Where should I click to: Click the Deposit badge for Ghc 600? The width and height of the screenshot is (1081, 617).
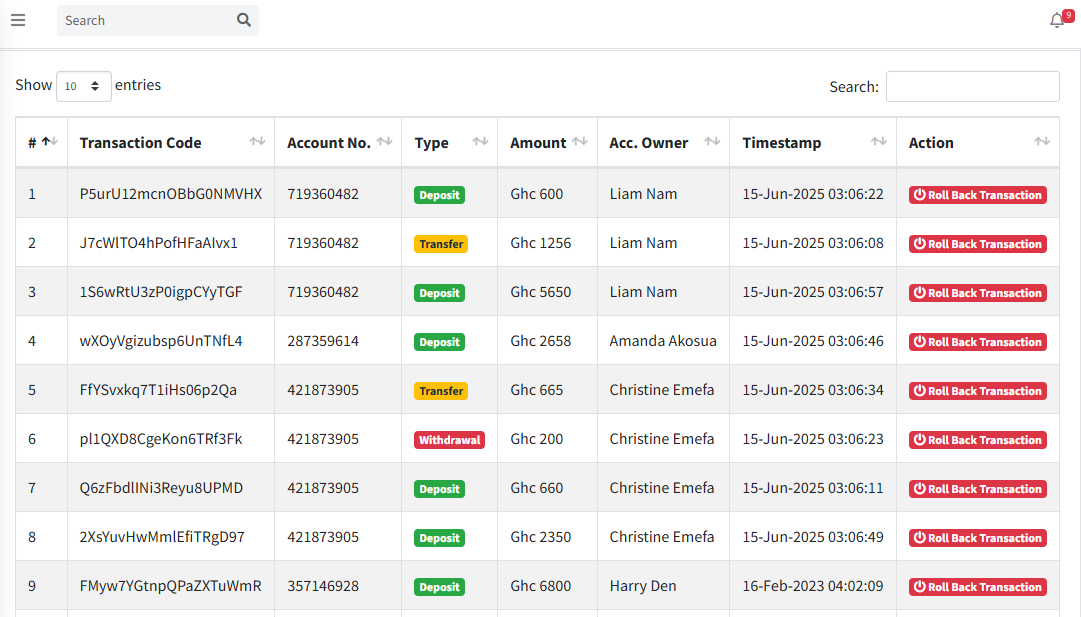439,195
